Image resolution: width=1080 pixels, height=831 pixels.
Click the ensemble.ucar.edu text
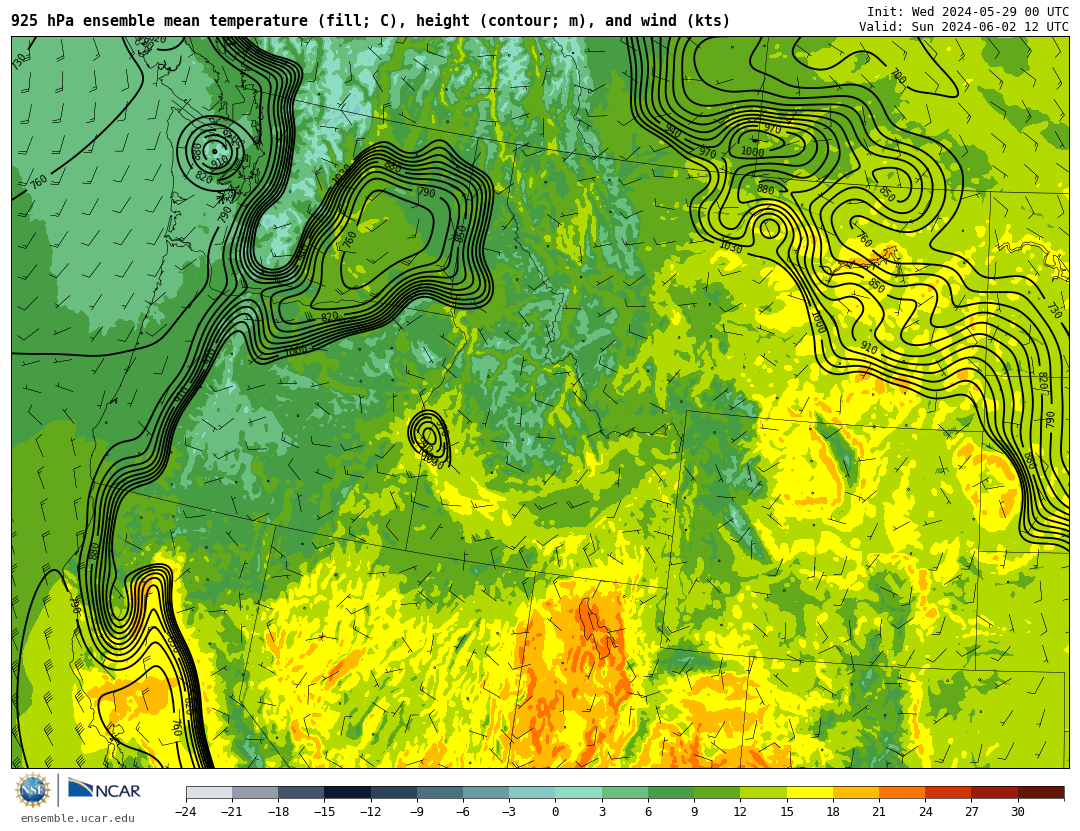click(78, 819)
